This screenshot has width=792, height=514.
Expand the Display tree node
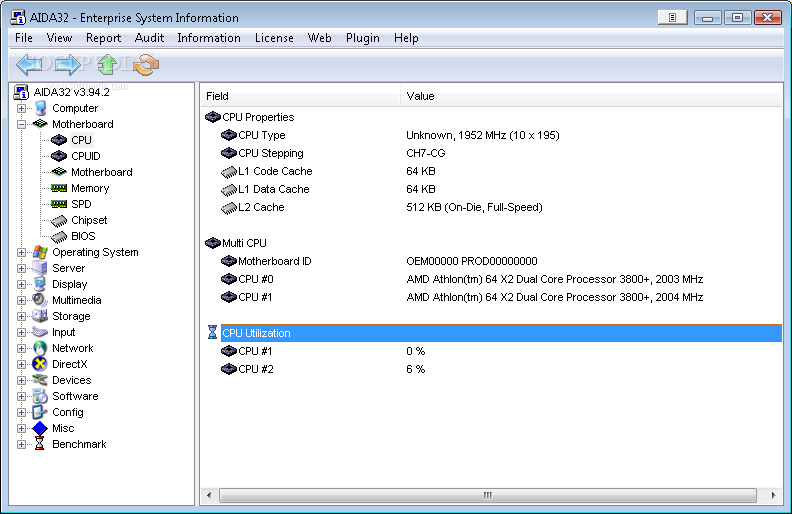pos(21,284)
